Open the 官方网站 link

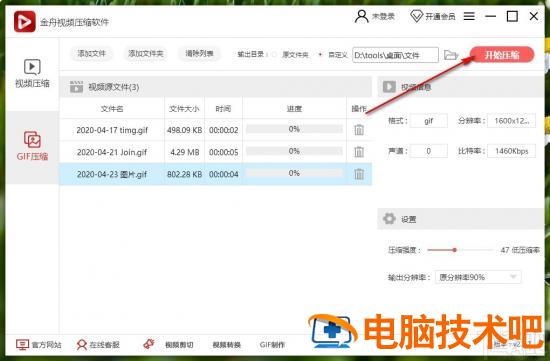[x=46, y=345]
